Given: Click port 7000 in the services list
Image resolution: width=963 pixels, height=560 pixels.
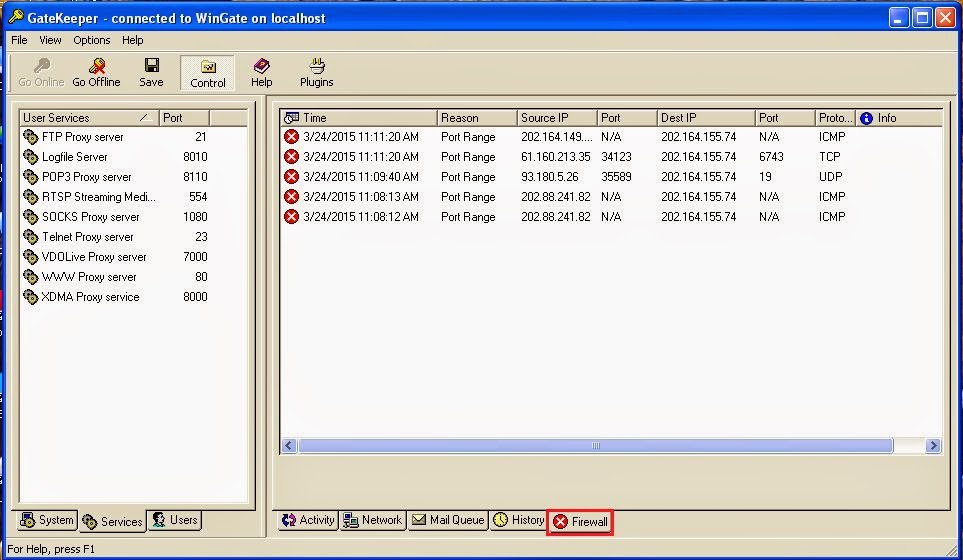Looking at the screenshot, I should 195,257.
